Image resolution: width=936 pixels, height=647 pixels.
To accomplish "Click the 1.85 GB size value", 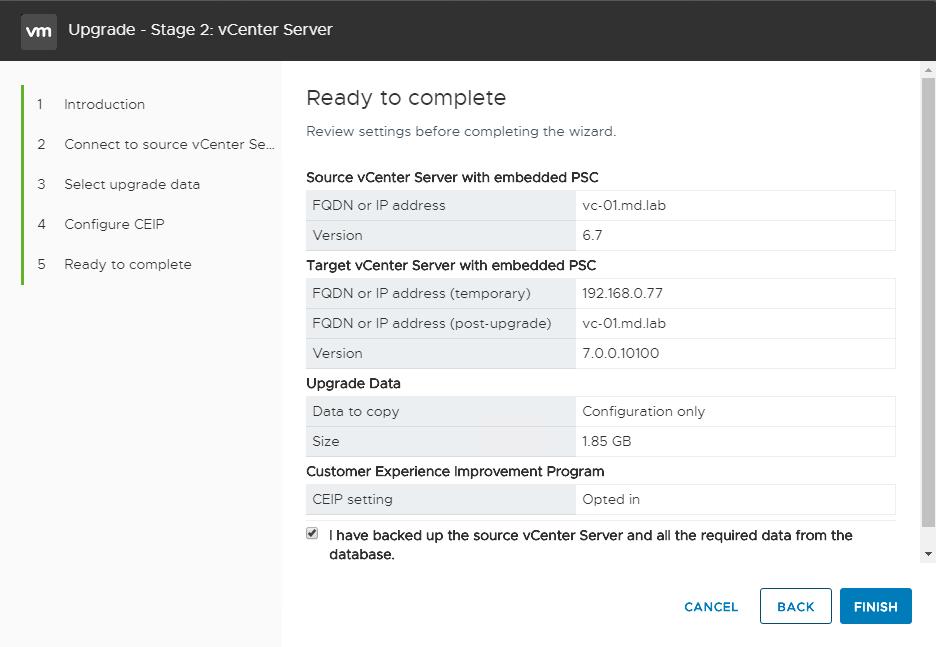I will click(606, 441).
